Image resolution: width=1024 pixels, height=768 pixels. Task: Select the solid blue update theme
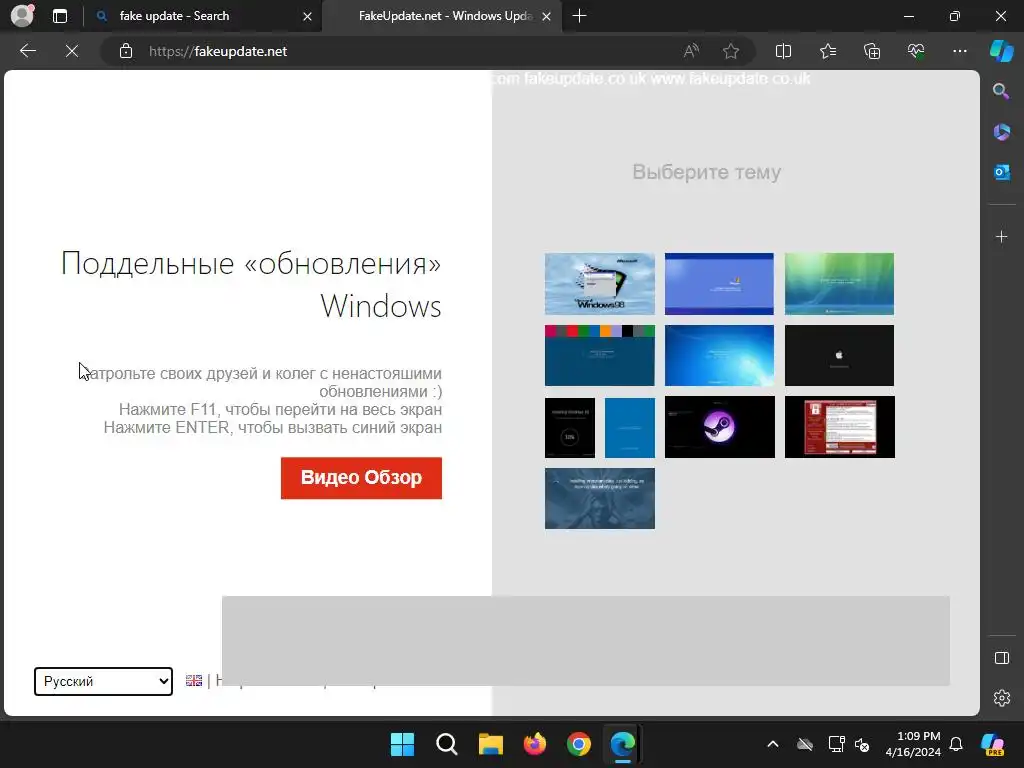[x=630, y=428]
